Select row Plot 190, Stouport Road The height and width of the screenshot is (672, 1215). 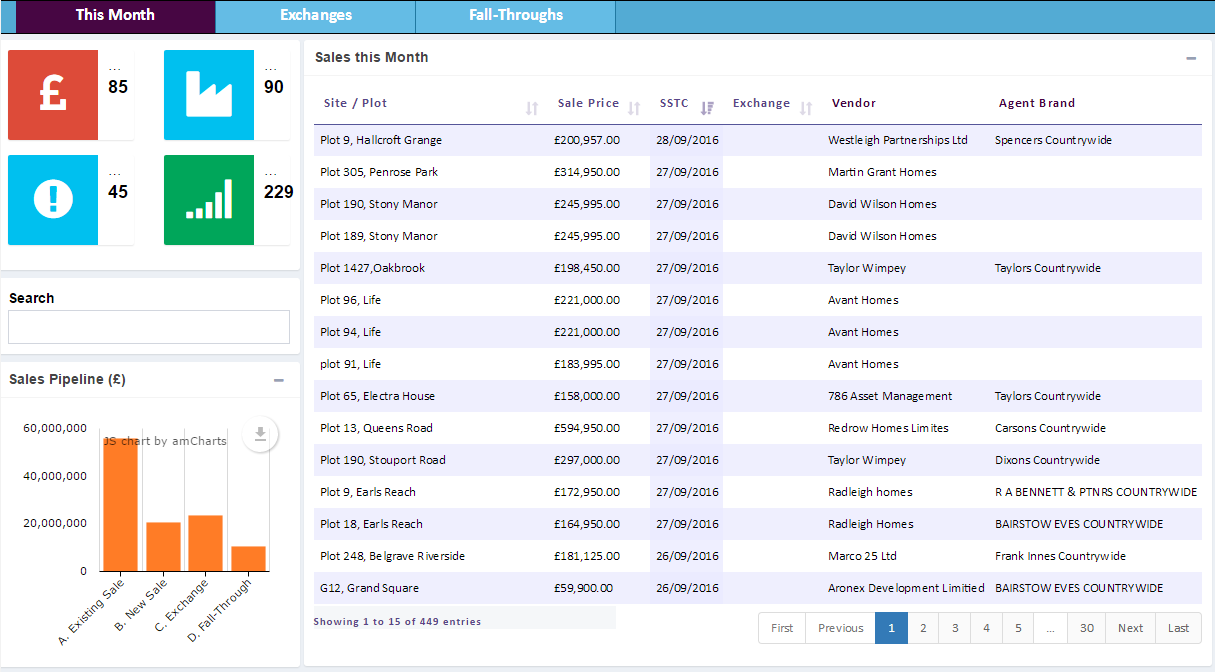tap(758, 460)
